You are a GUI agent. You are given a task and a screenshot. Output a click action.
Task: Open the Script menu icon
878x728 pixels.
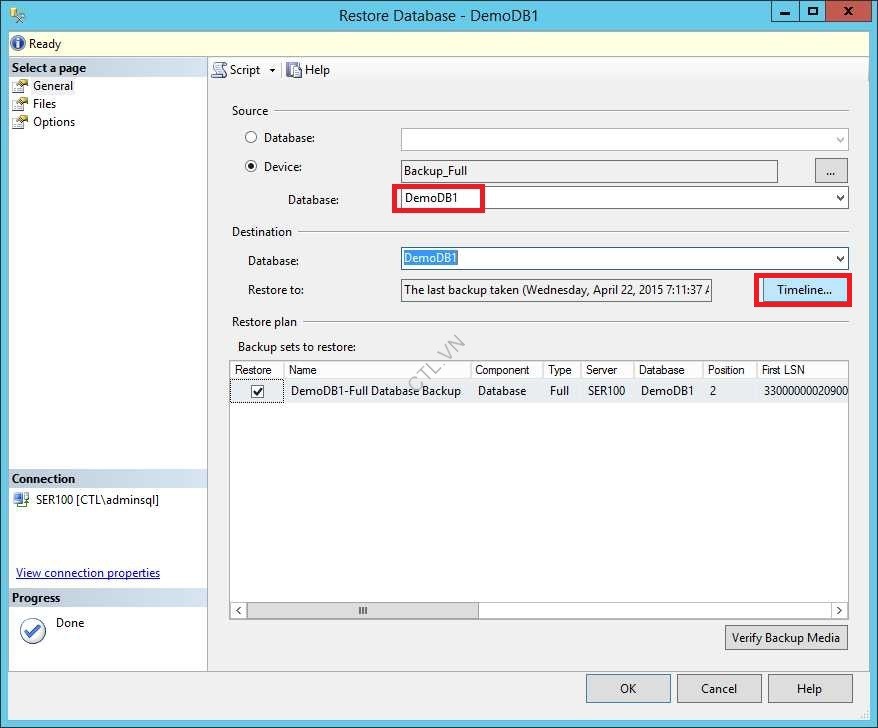pos(222,69)
